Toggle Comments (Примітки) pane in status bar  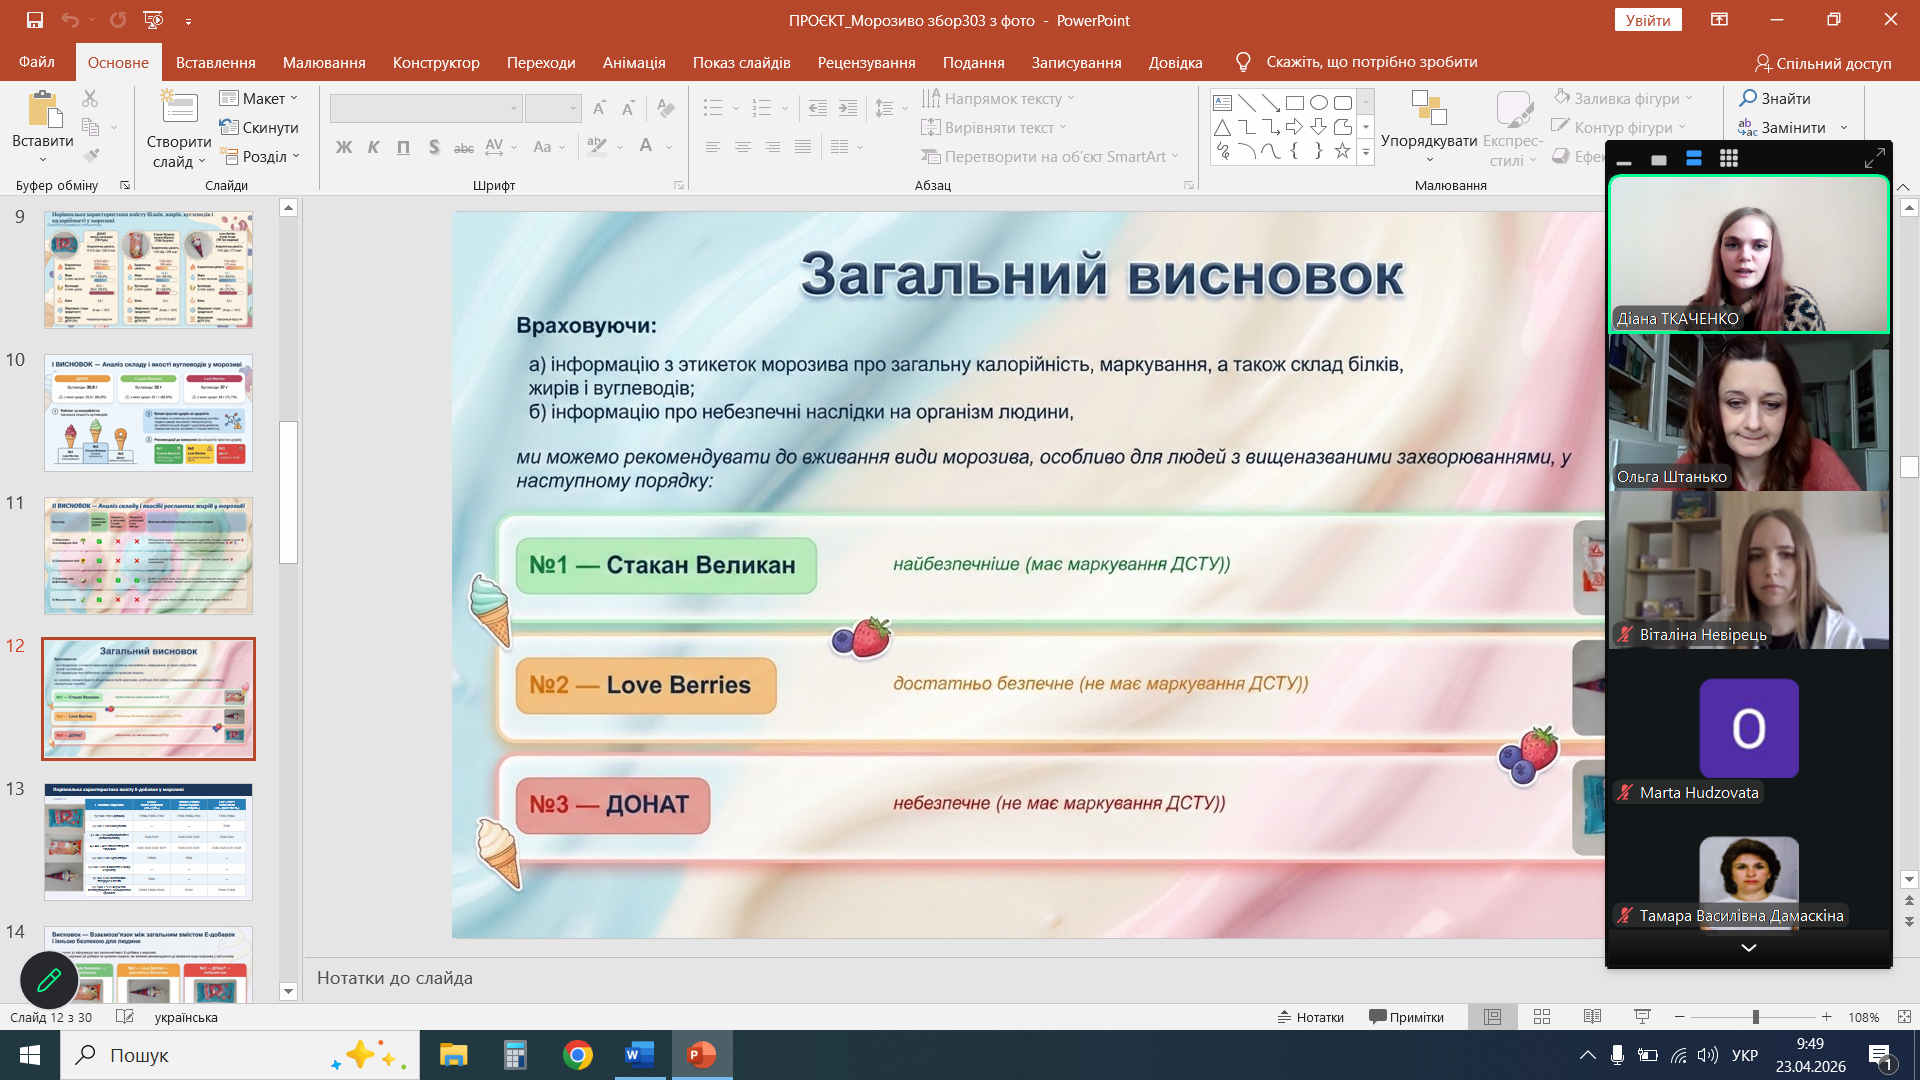(1406, 1017)
